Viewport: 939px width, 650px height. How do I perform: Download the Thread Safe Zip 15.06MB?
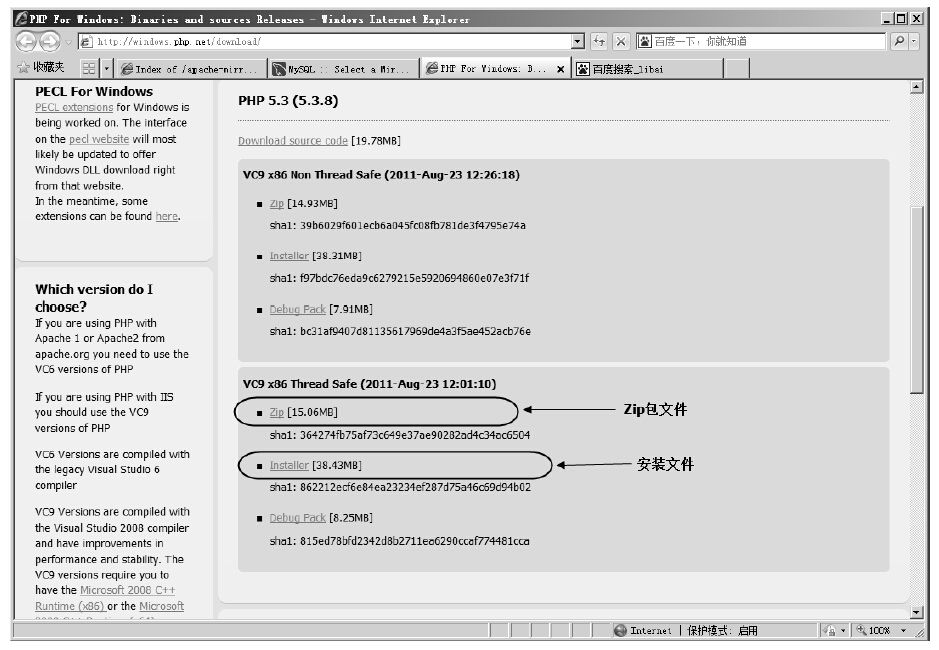click(x=277, y=412)
